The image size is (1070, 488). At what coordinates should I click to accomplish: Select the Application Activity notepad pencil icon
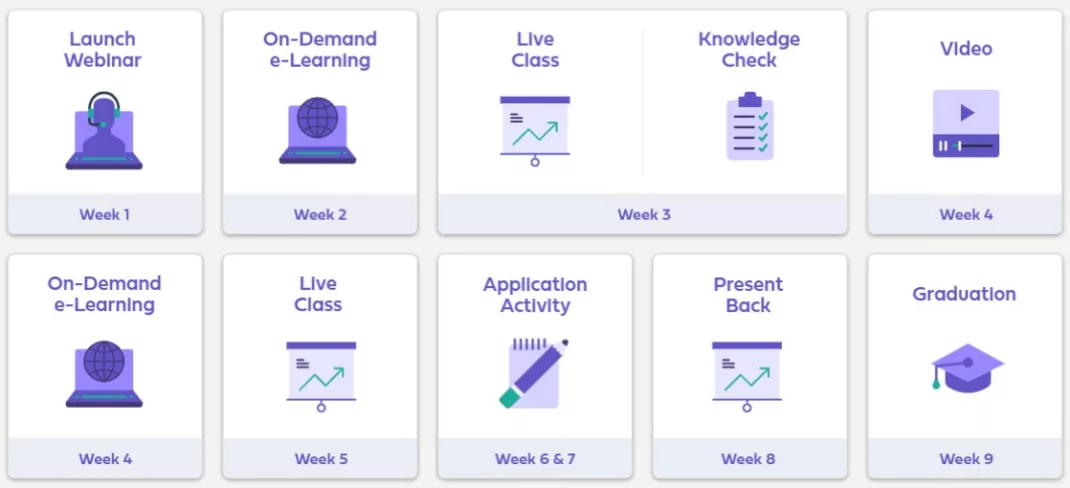point(534,373)
